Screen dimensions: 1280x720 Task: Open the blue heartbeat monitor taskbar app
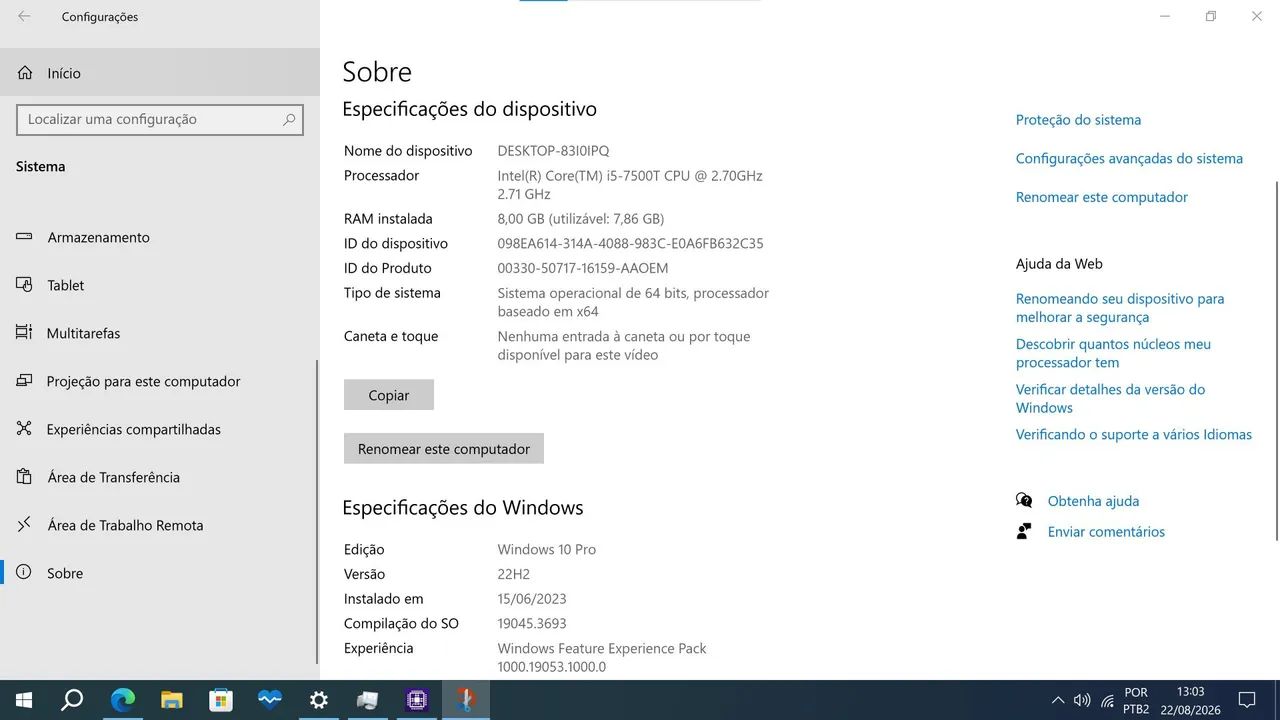pyautogui.click(x=270, y=700)
